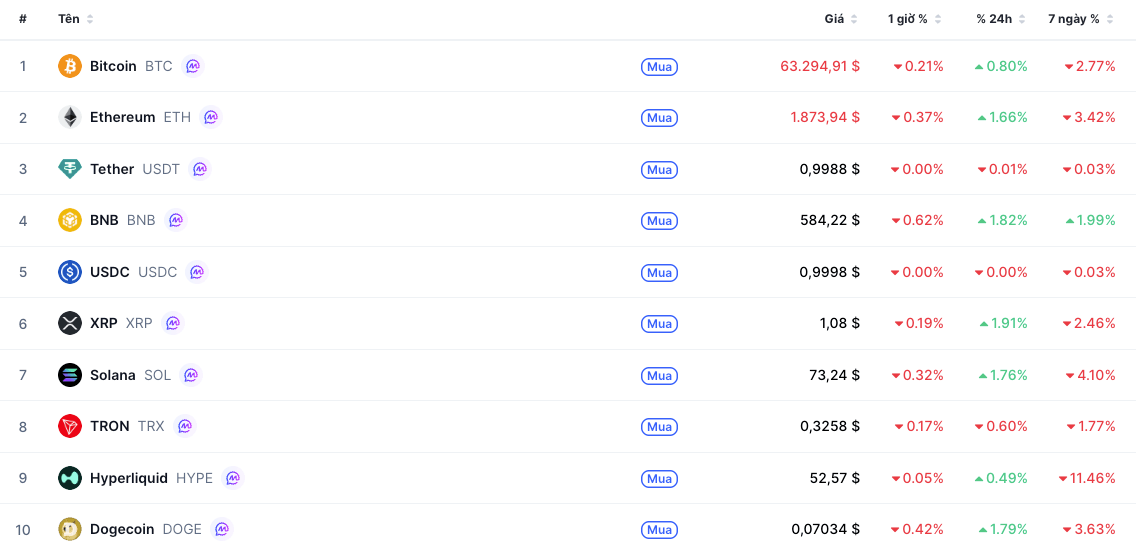Viewport: 1136px width, 554px height.
Task: Open the chat bubble icon next to TRX
Action: pyautogui.click(x=185, y=426)
